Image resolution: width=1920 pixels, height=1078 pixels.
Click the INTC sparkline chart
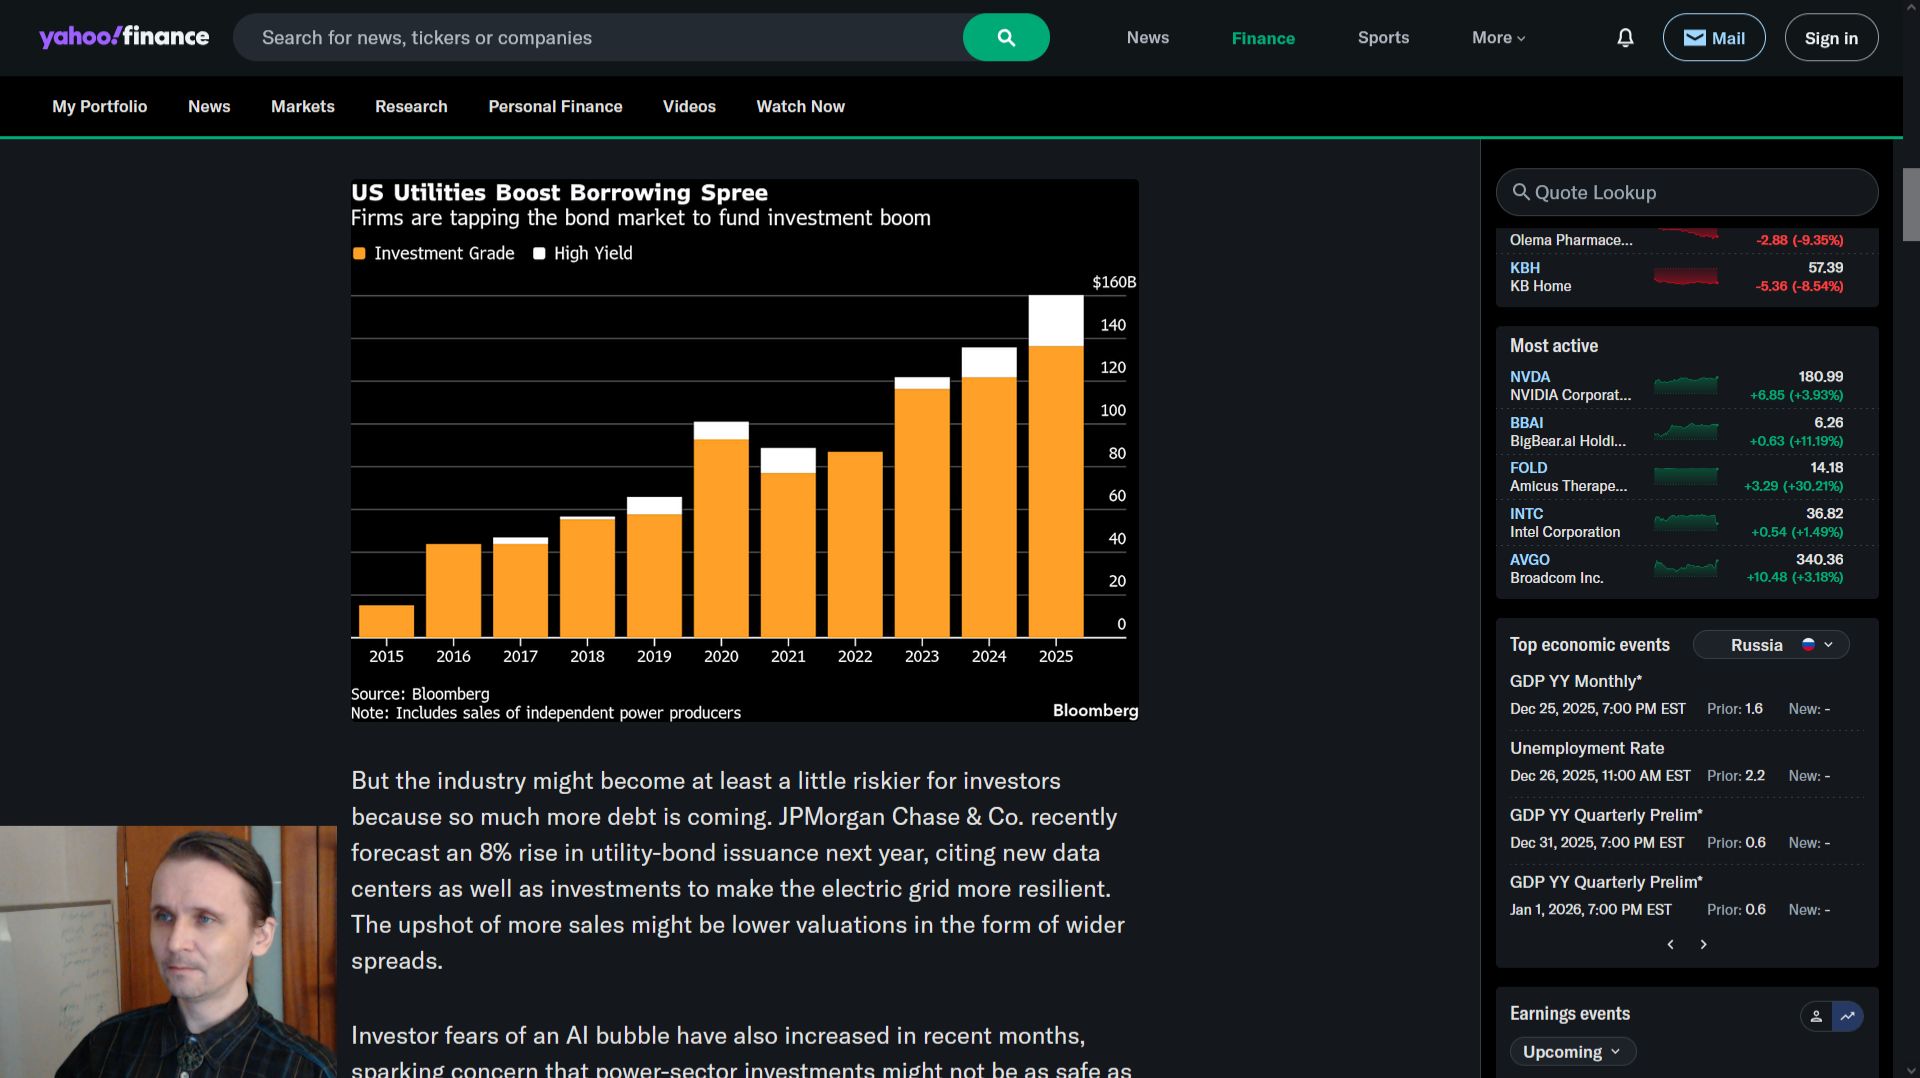[x=1686, y=522]
